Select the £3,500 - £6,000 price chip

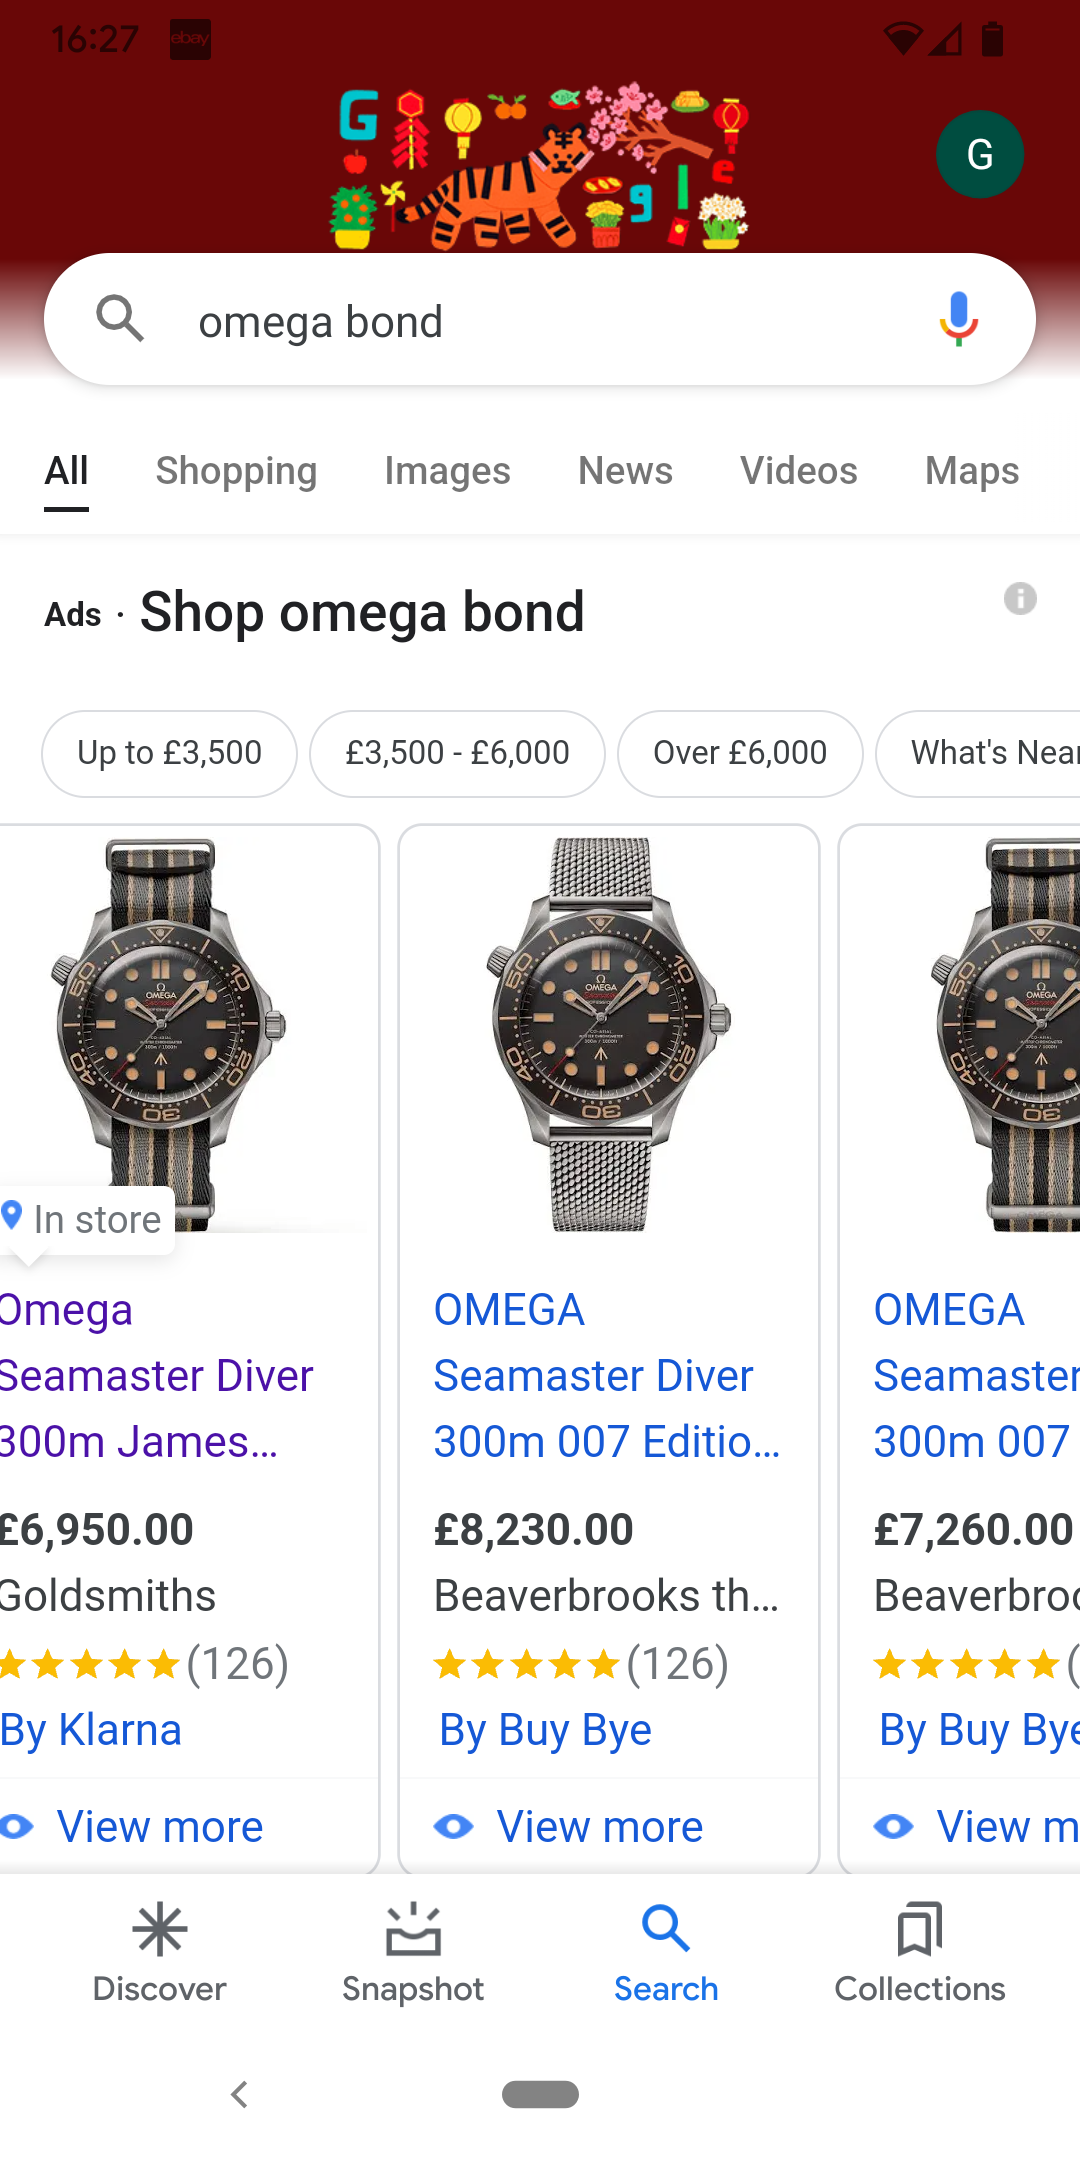coord(457,753)
